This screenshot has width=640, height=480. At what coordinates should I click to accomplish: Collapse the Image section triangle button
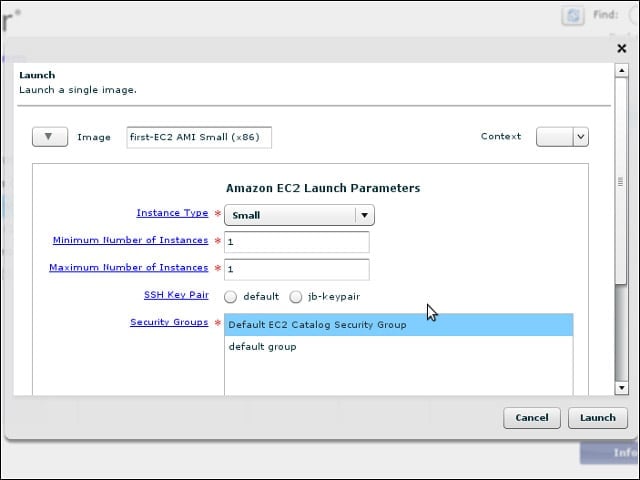50,137
